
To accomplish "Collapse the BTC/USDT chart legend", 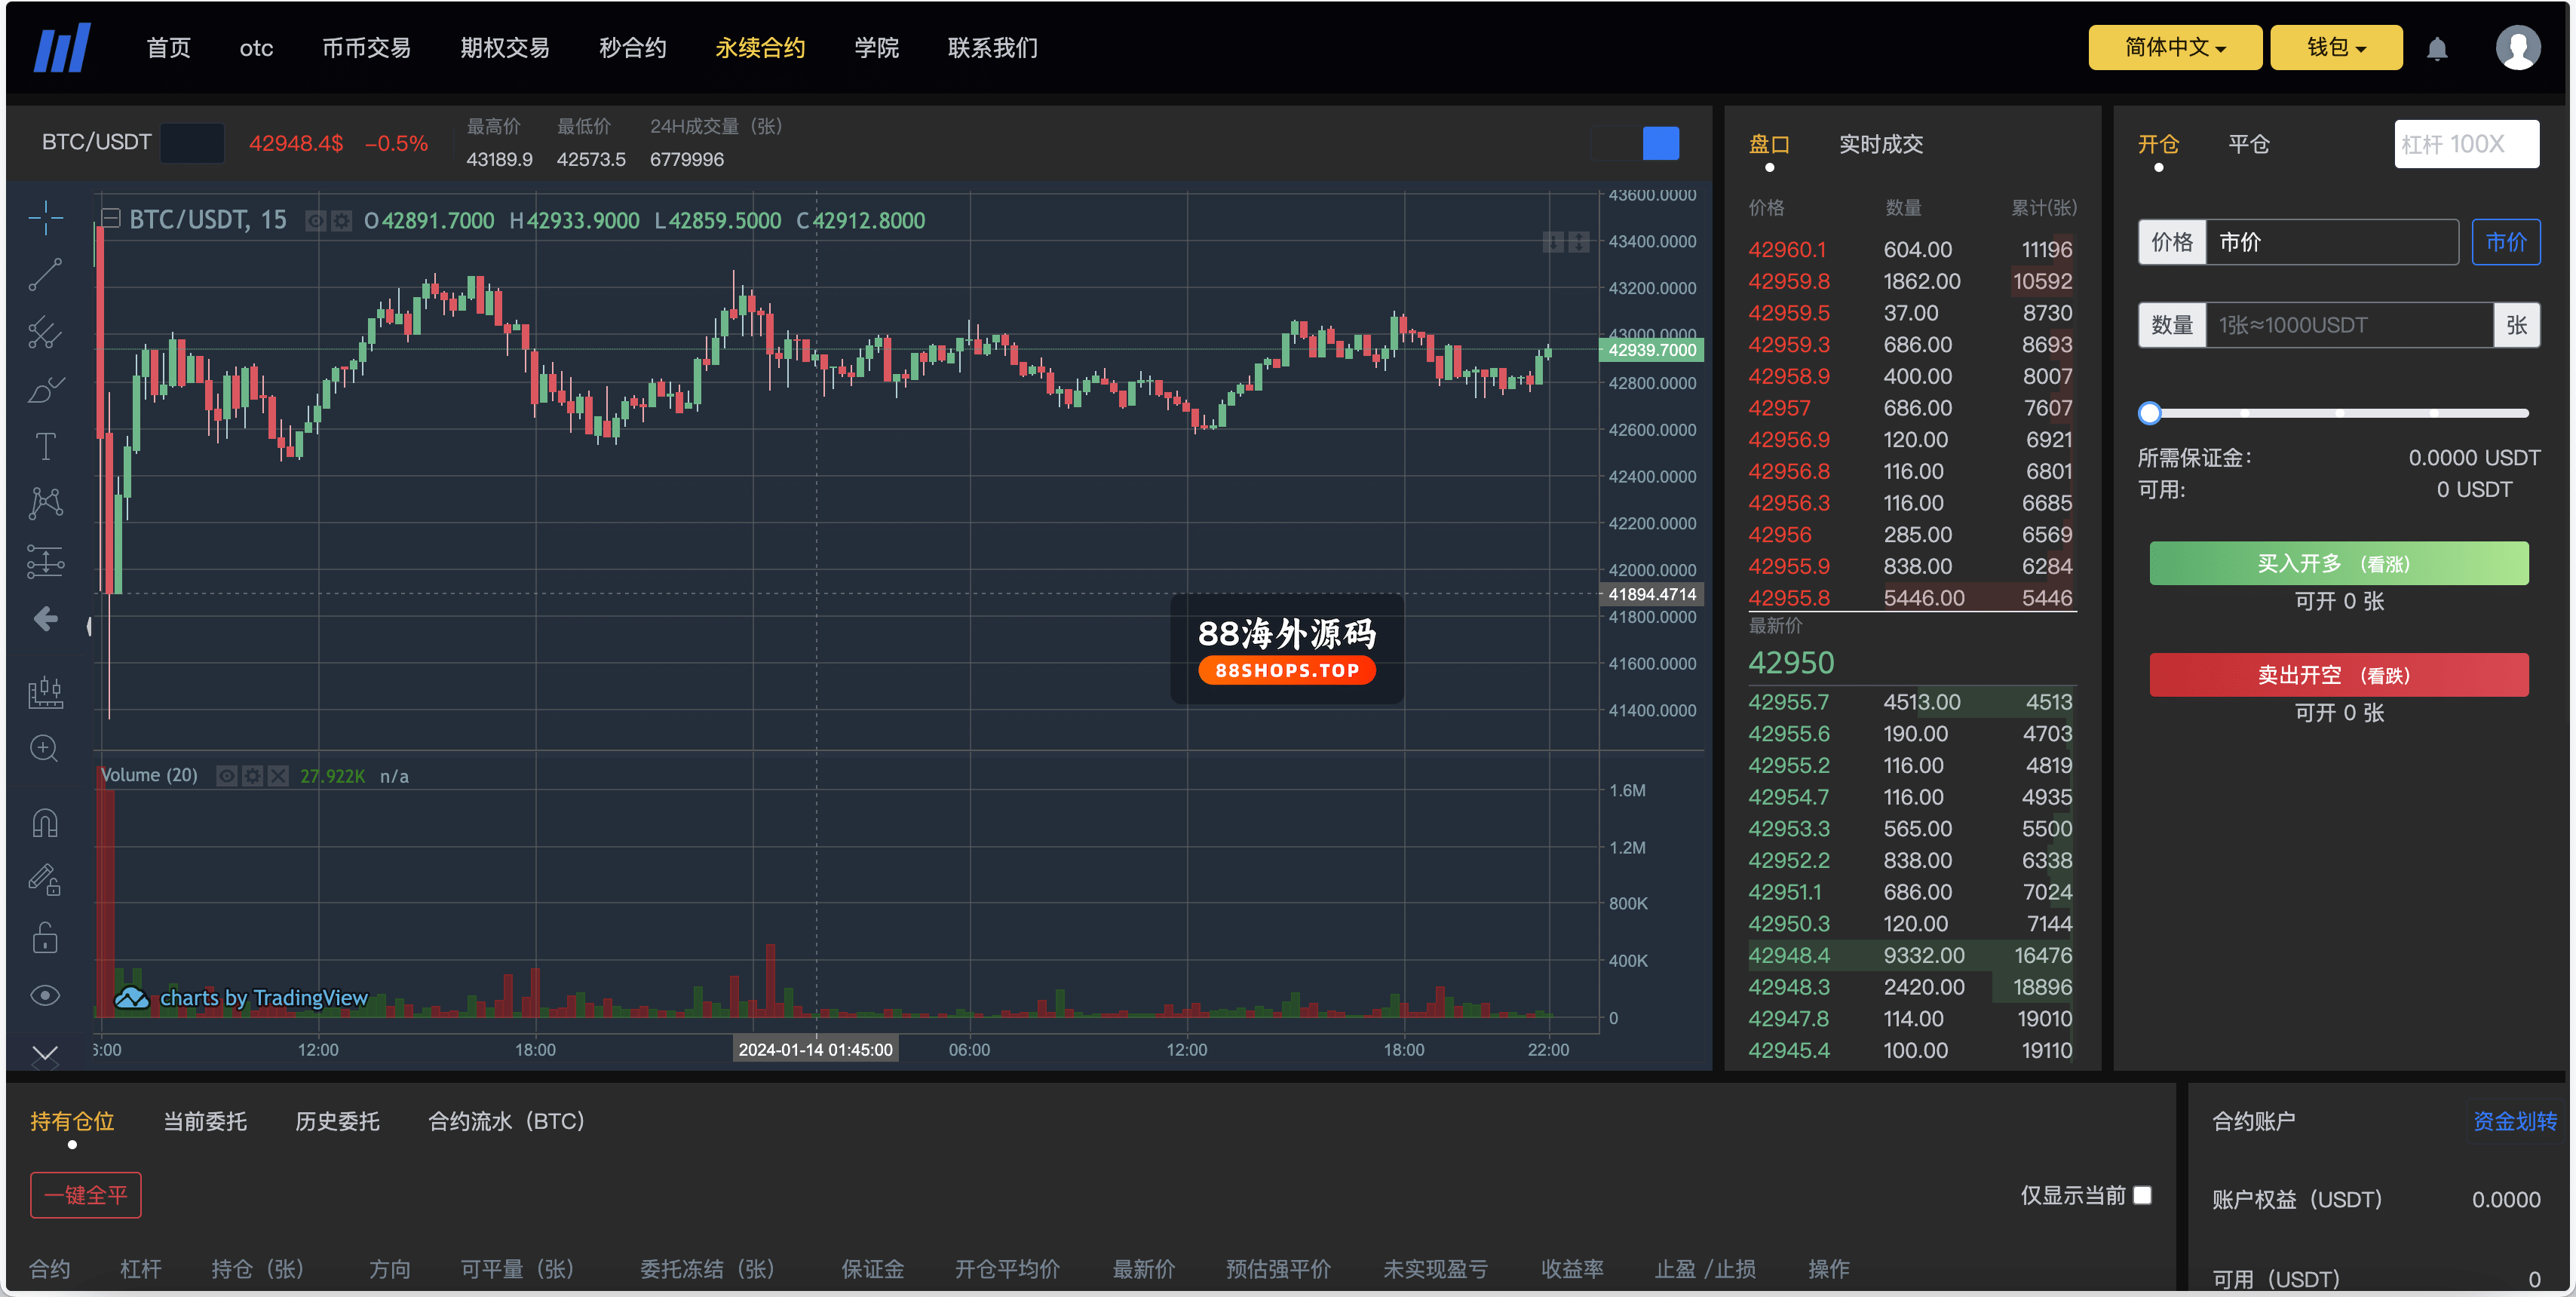I will (x=112, y=218).
